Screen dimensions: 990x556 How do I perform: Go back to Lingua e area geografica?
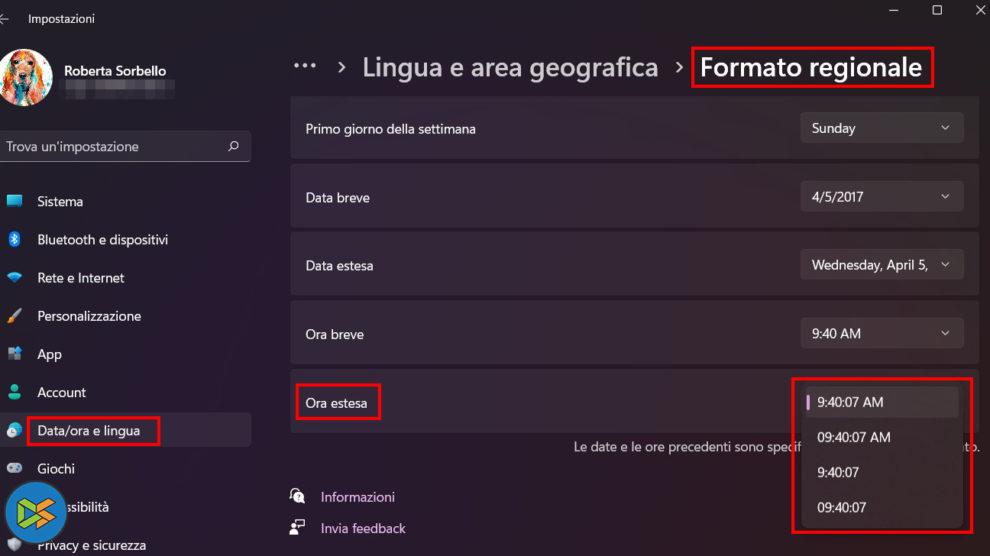[x=510, y=68]
